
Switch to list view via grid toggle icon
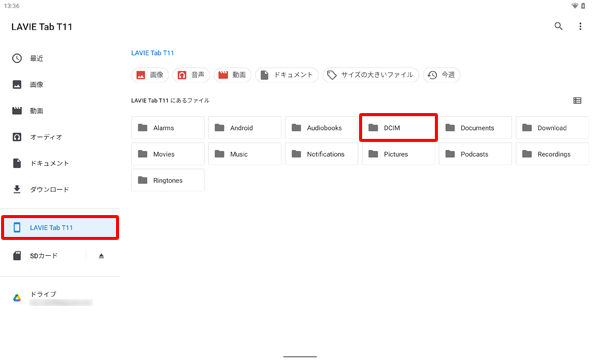[x=577, y=101]
